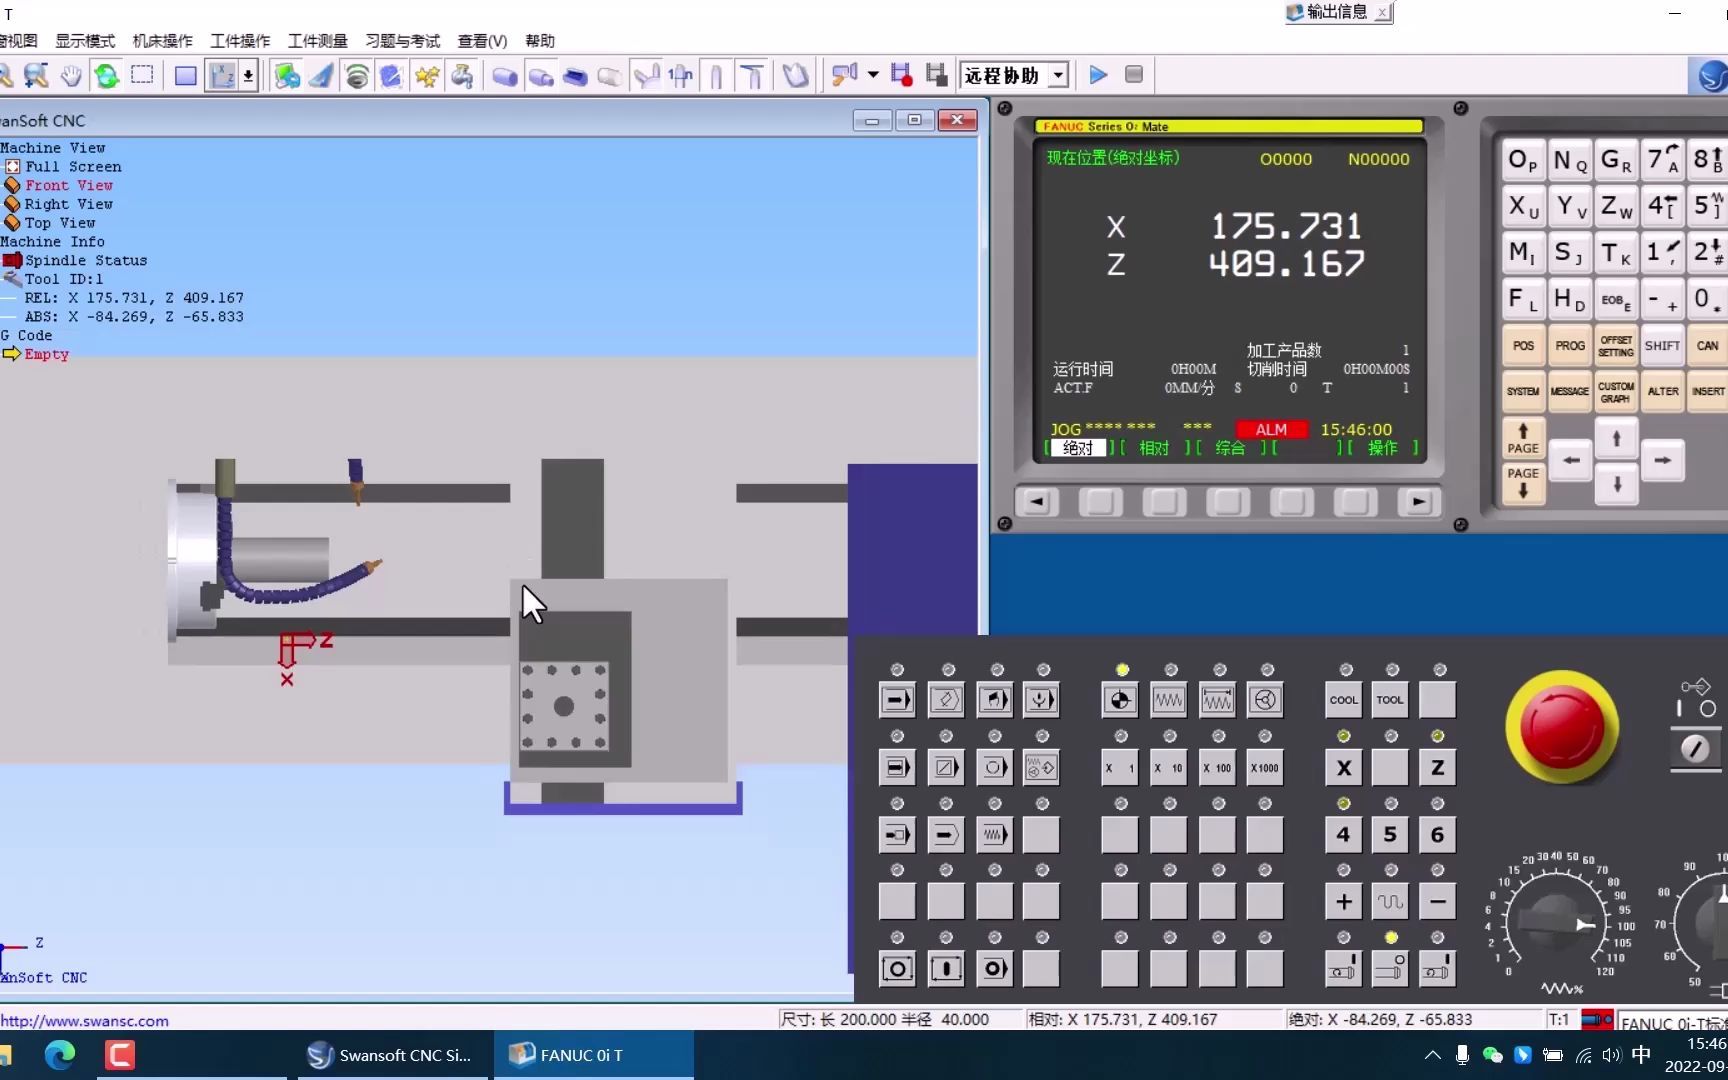The image size is (1728, 1080).
Task: Click the left softkey scroll arrow under screen
Action: 1036,502
